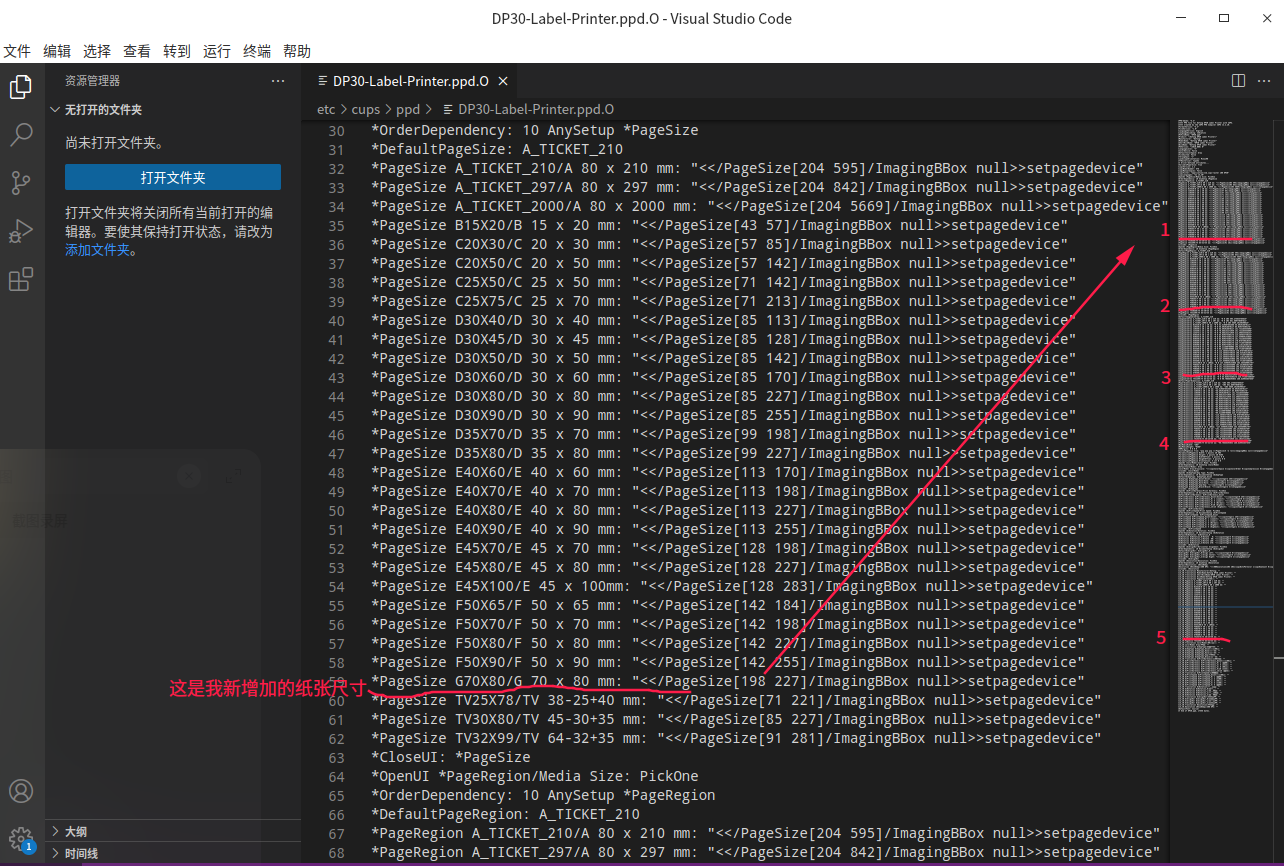Open the Source Control view
The image size is (1284, 866).
[21, 183]
